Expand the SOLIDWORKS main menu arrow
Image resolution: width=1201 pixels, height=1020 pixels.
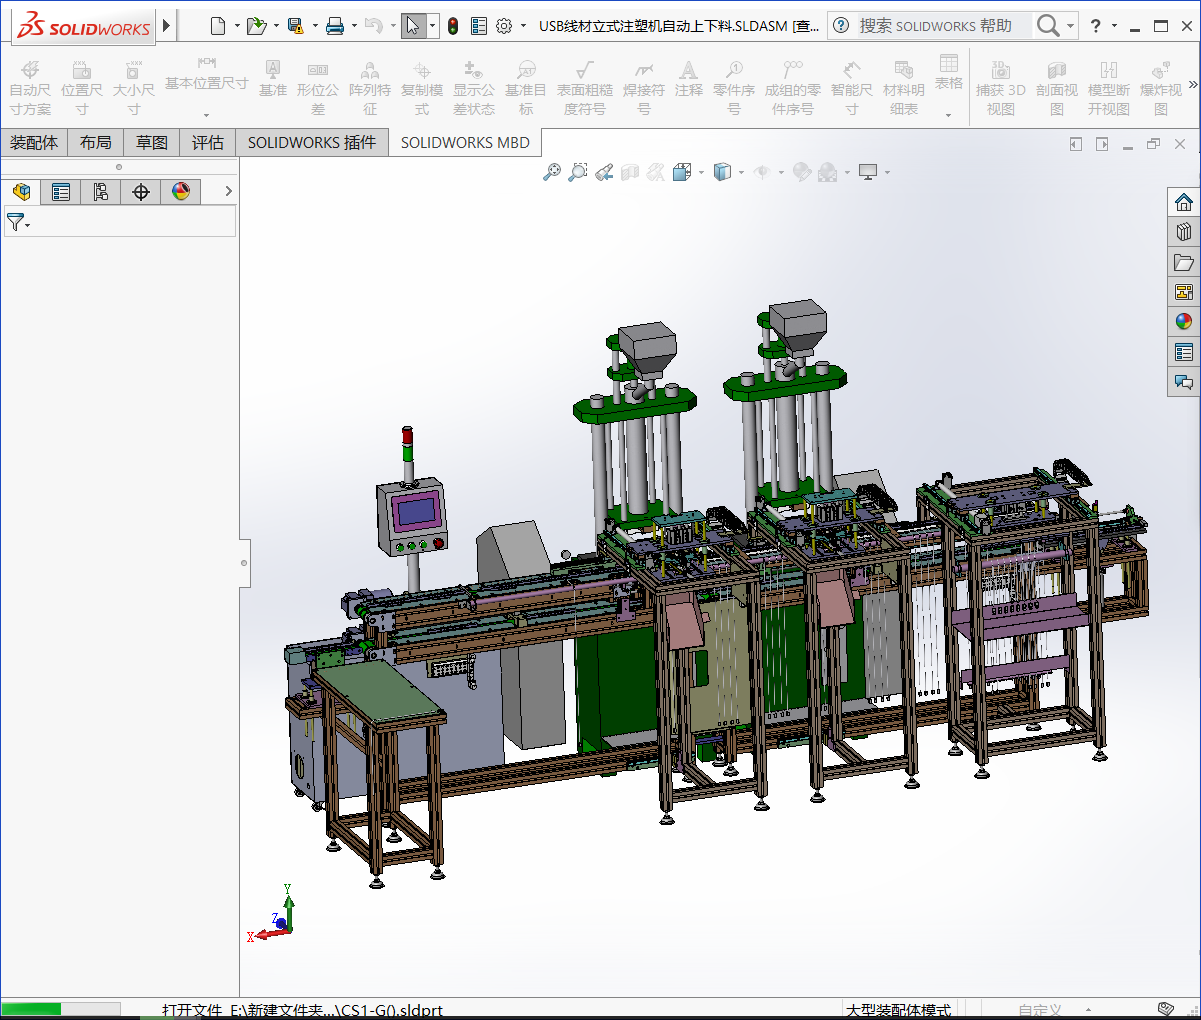coord(167,26)
